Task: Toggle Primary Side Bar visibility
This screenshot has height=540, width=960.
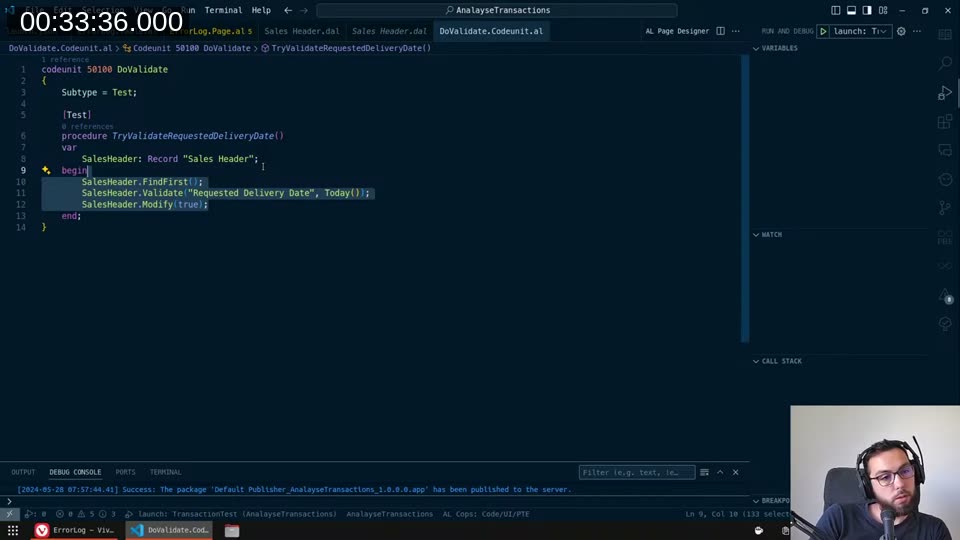Action: coord(836,10)
